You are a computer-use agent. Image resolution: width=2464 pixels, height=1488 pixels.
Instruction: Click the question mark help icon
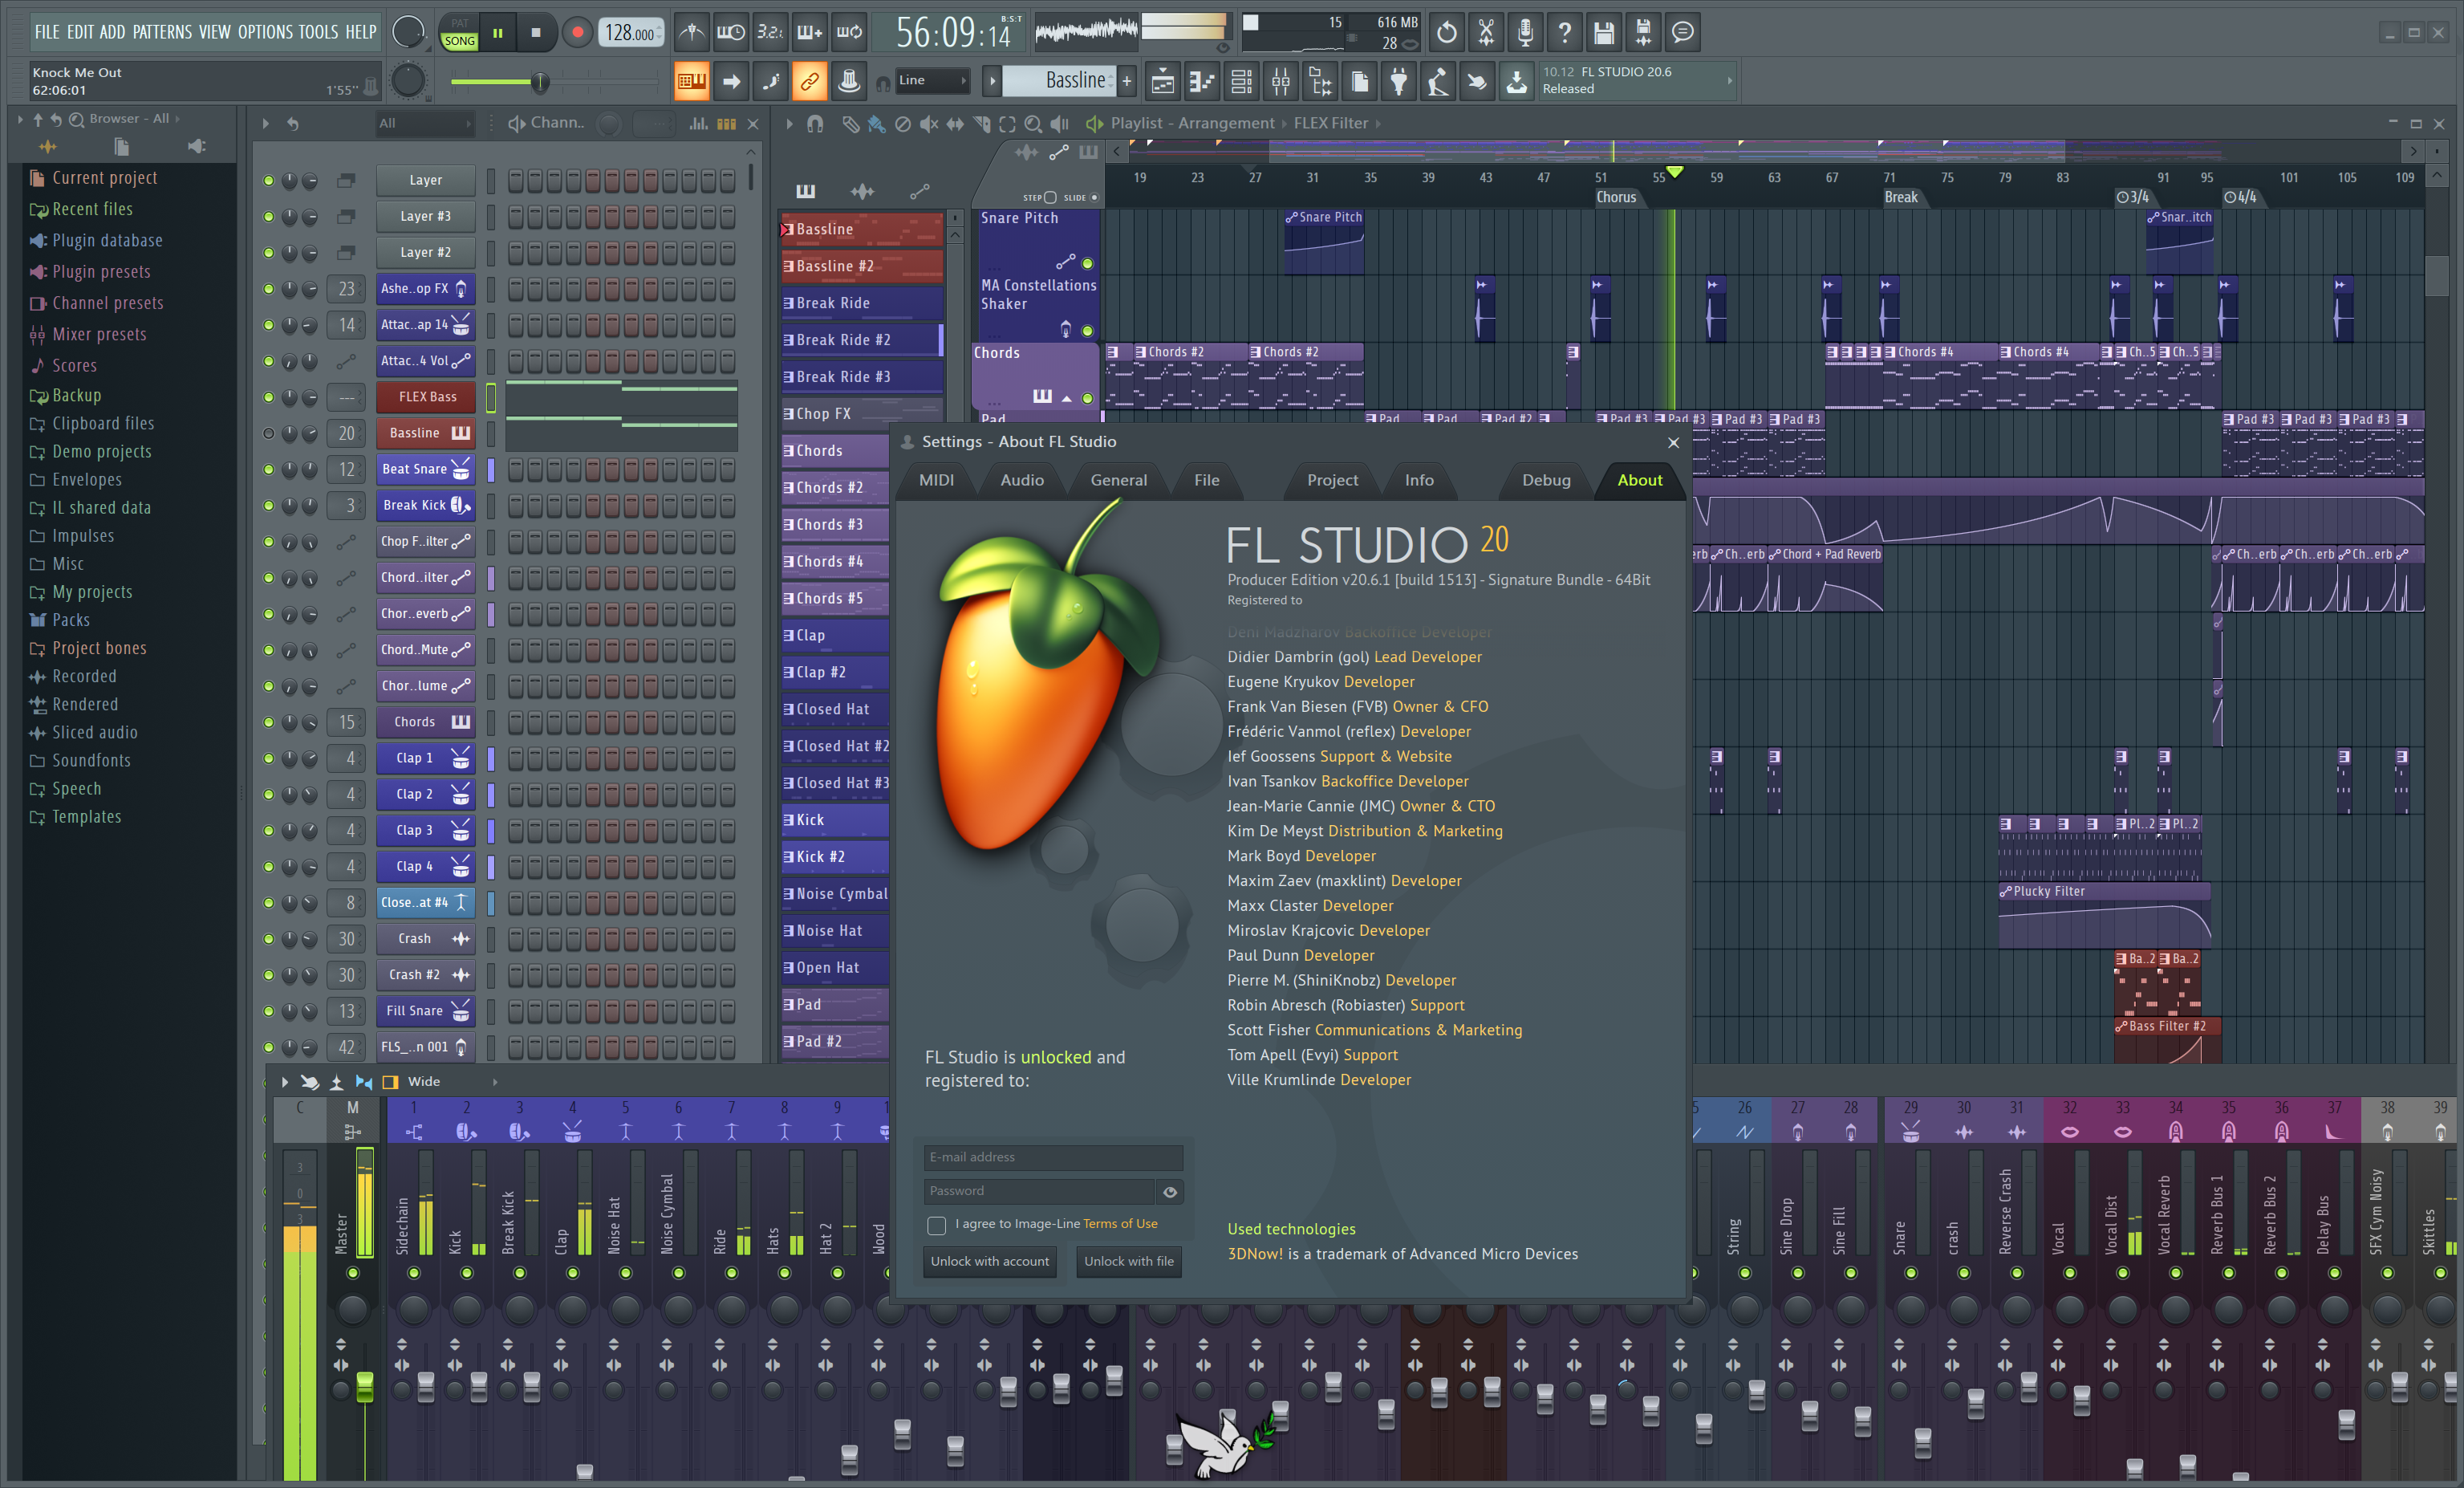(1564, 33)
